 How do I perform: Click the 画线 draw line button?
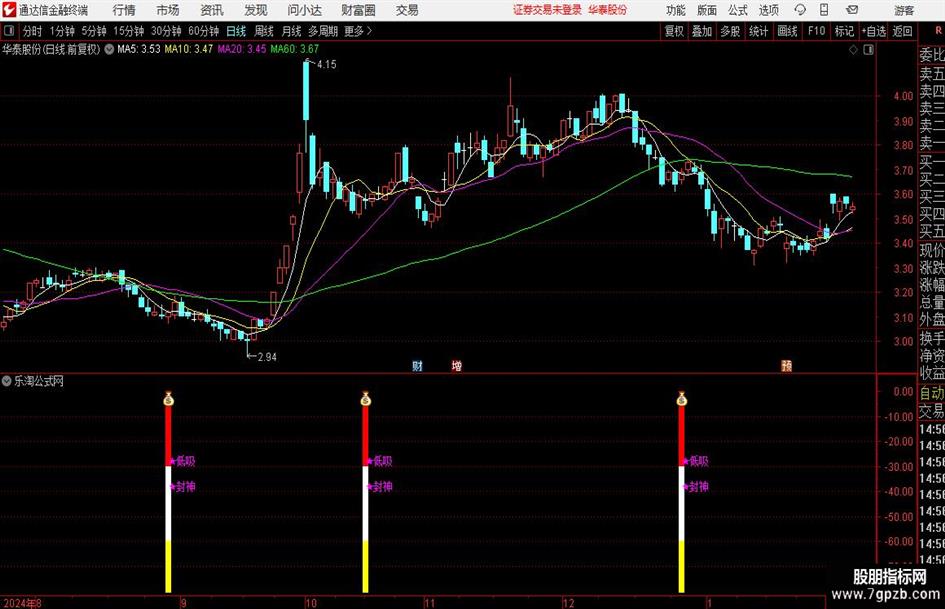click(787, 31)
